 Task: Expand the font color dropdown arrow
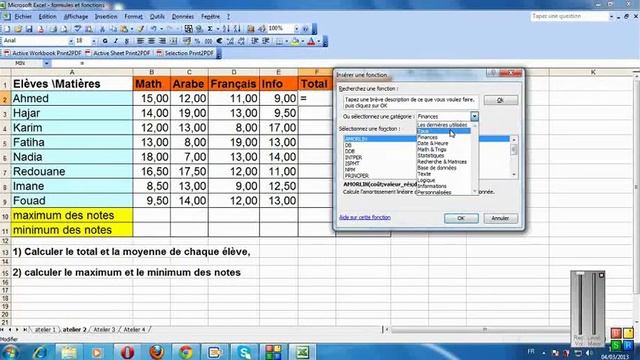[319, 41]
